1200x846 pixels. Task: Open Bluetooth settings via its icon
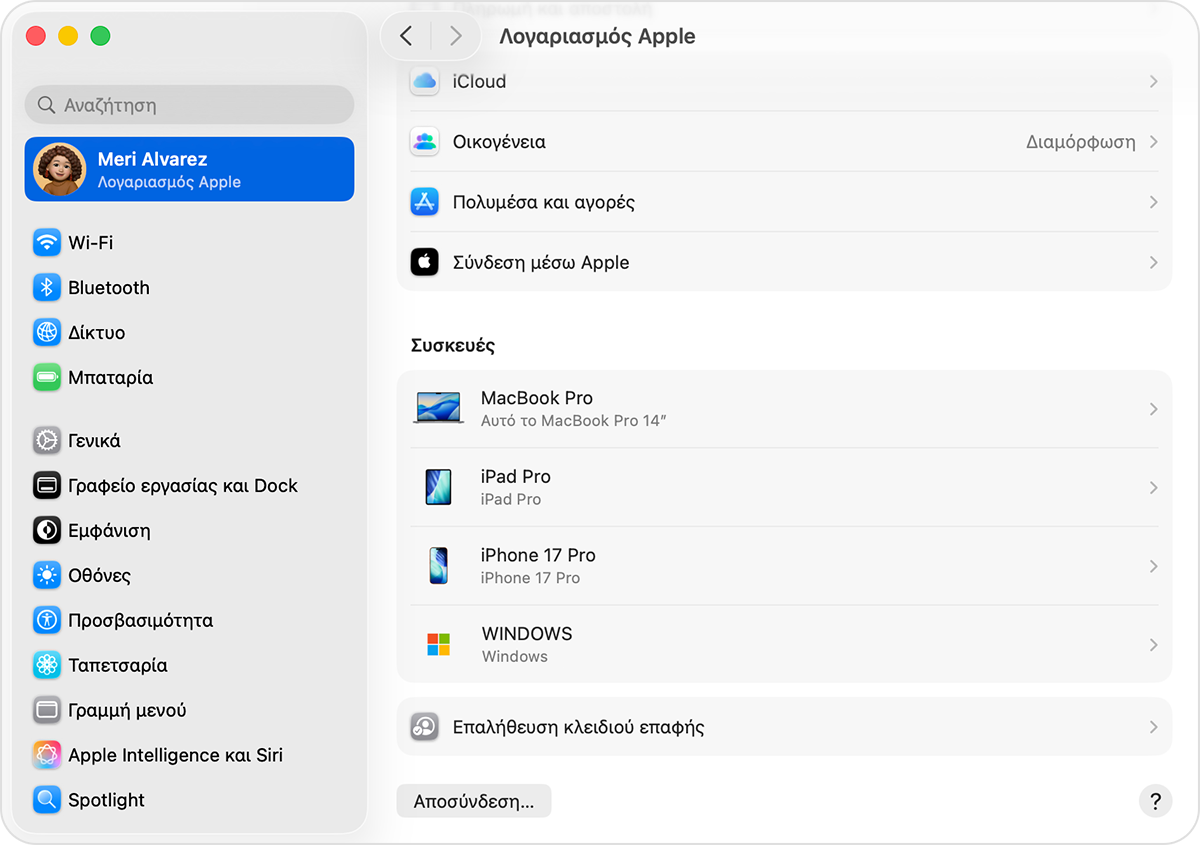pyautogui.click(x=47, y=287)
